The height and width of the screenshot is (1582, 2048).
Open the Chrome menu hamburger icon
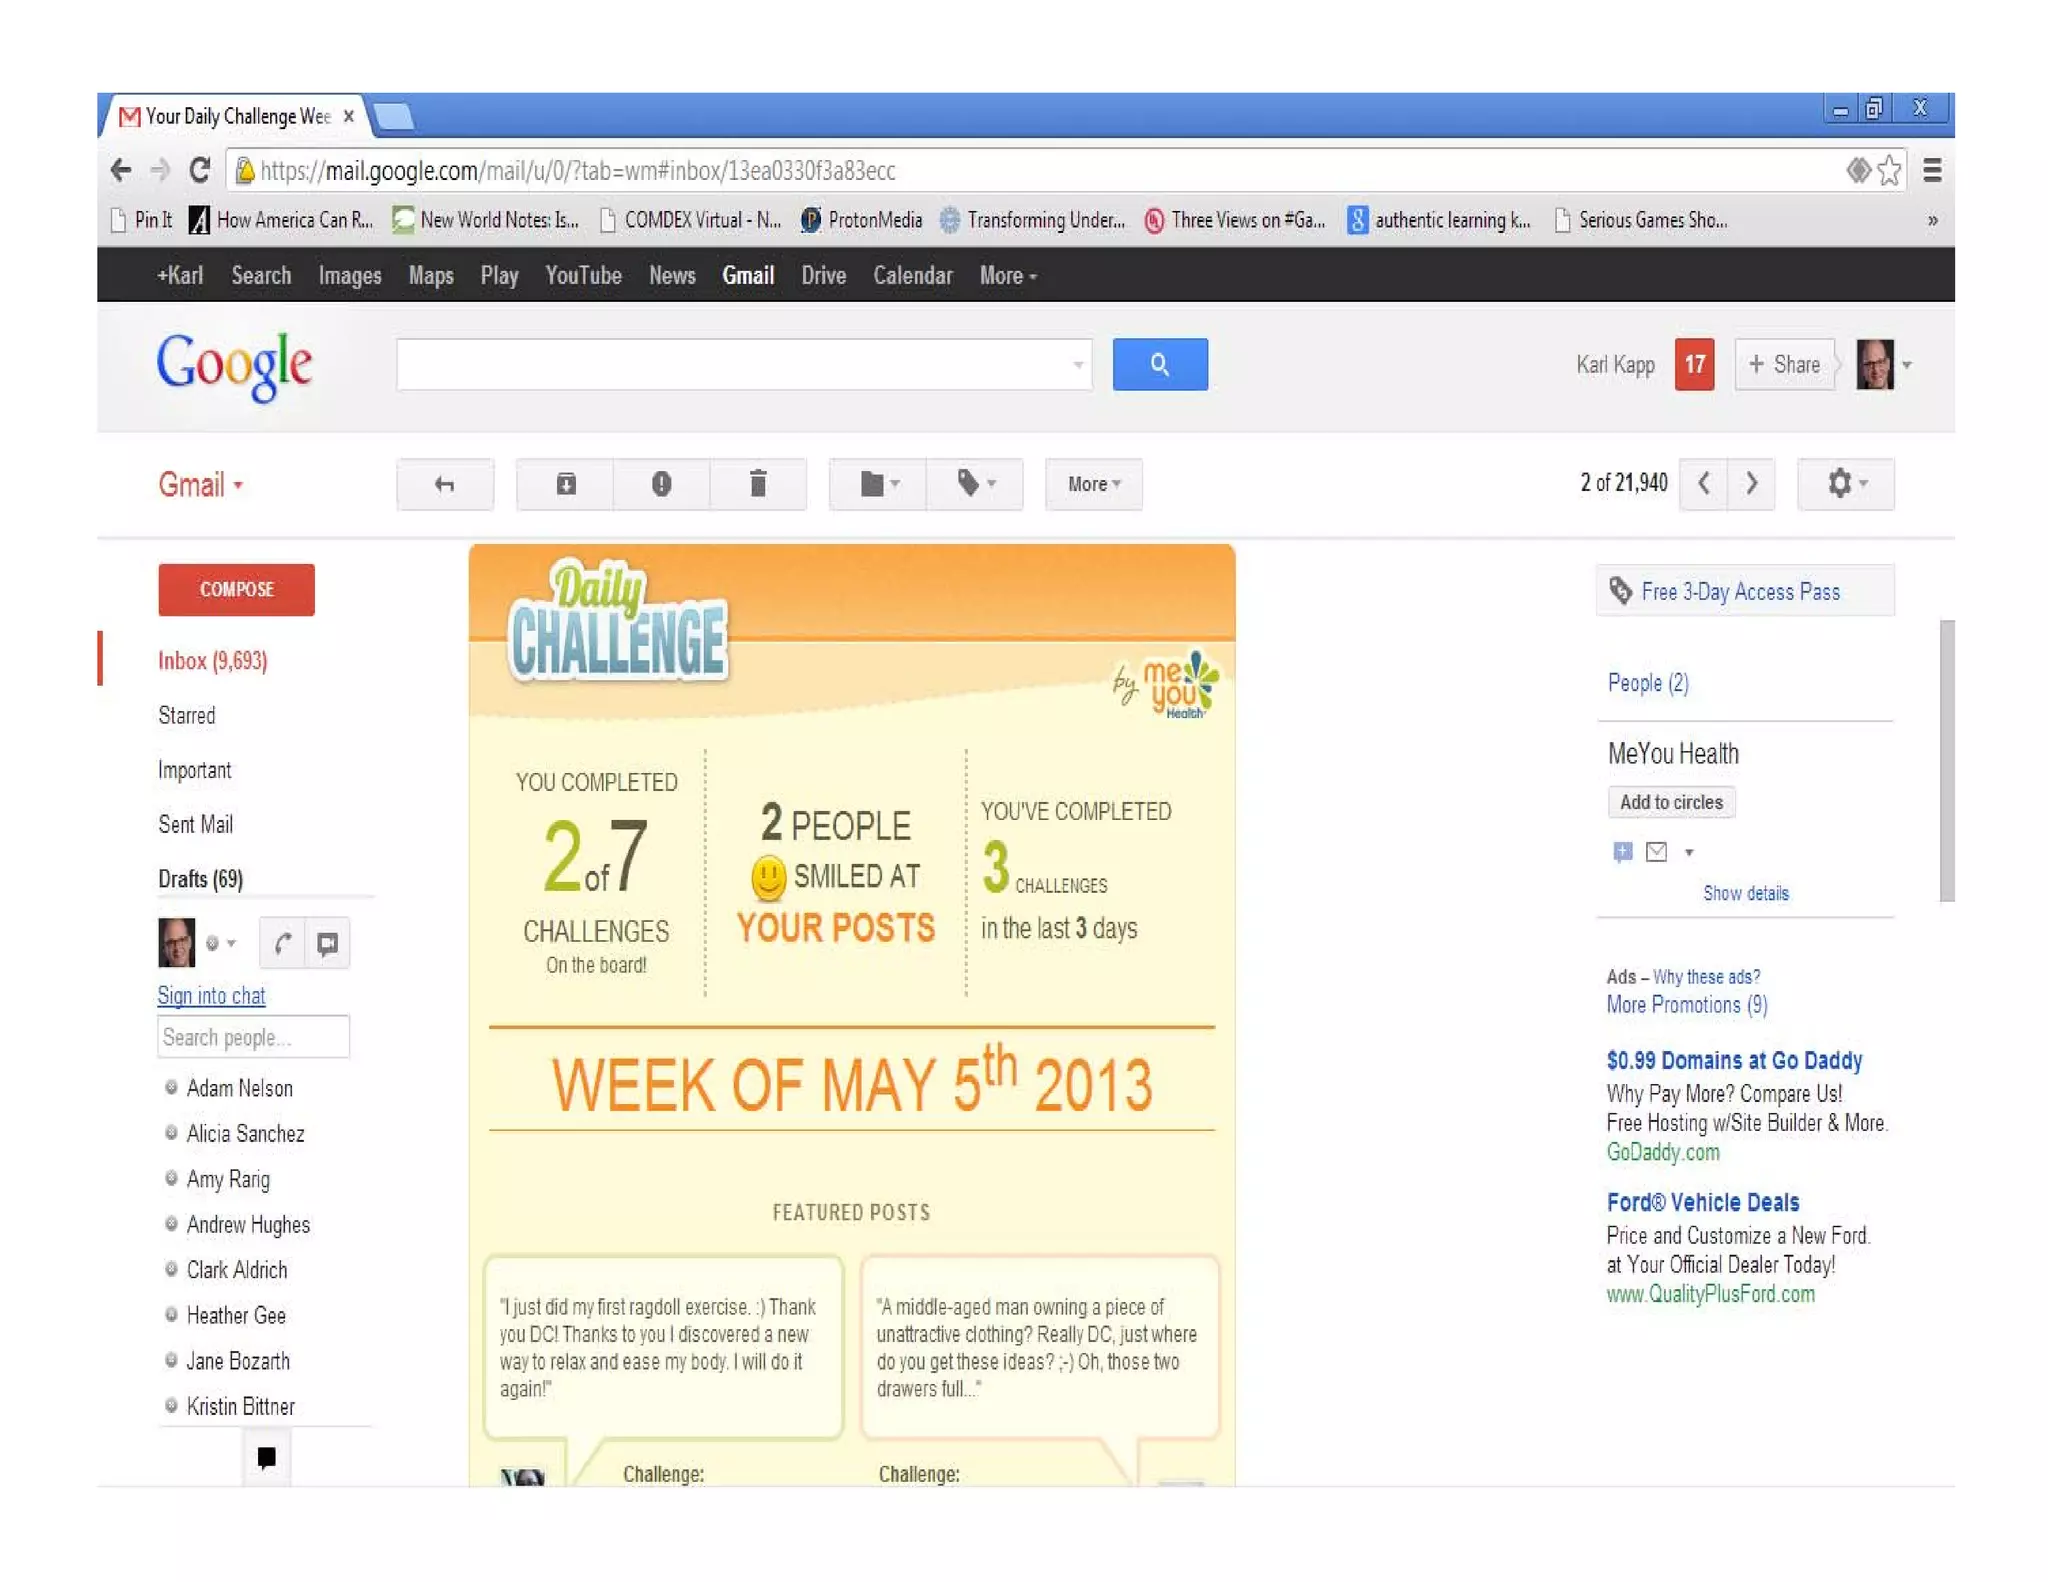click(x=1932, y=171)
